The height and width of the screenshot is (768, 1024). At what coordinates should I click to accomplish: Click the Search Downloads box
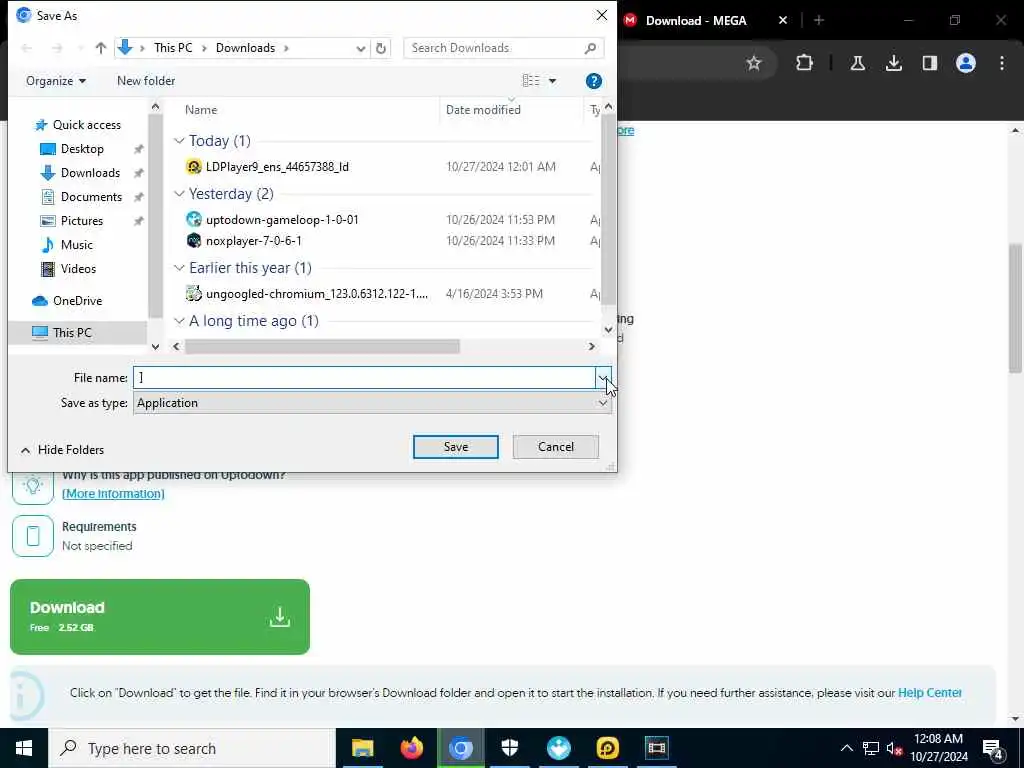click(x=503, y=48)
